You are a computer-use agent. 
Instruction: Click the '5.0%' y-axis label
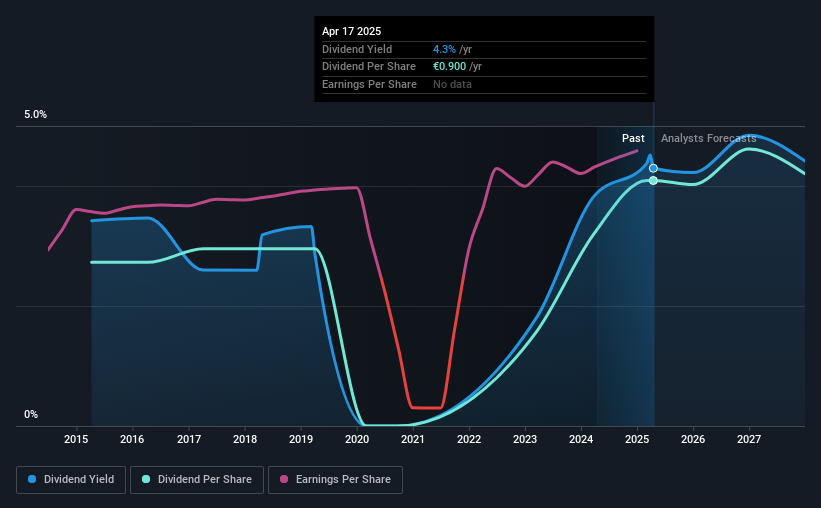(x=35, y=115)
